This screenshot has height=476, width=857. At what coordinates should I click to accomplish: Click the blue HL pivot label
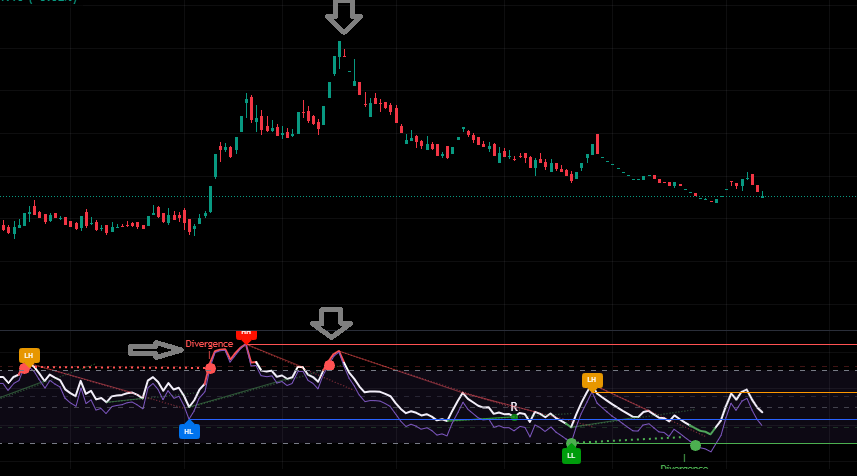[x=189, y=431]
